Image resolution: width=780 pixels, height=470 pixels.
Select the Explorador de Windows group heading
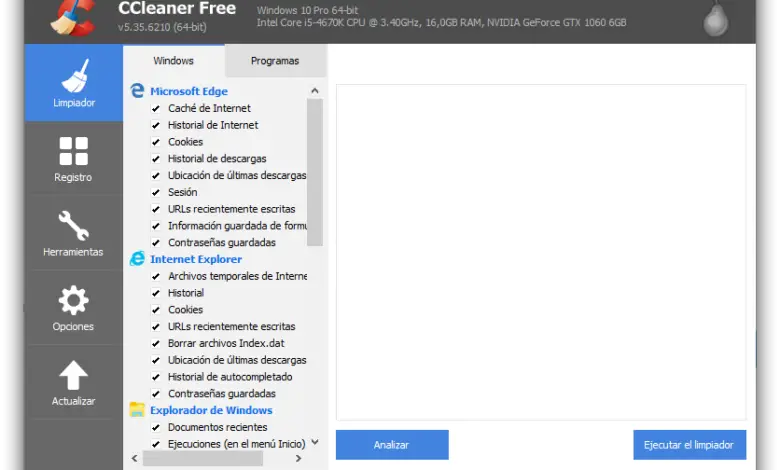[x=211, y=410]
